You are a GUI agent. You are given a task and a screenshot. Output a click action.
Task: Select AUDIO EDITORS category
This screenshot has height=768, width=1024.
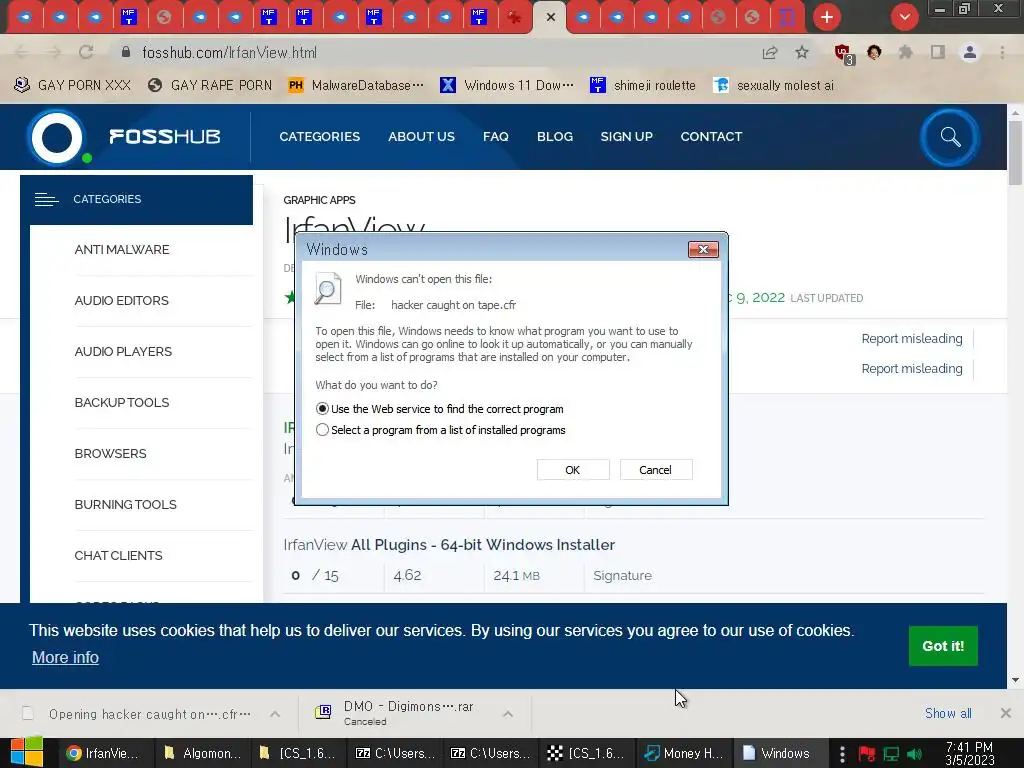pyautogui.click(x=121, y=300)
